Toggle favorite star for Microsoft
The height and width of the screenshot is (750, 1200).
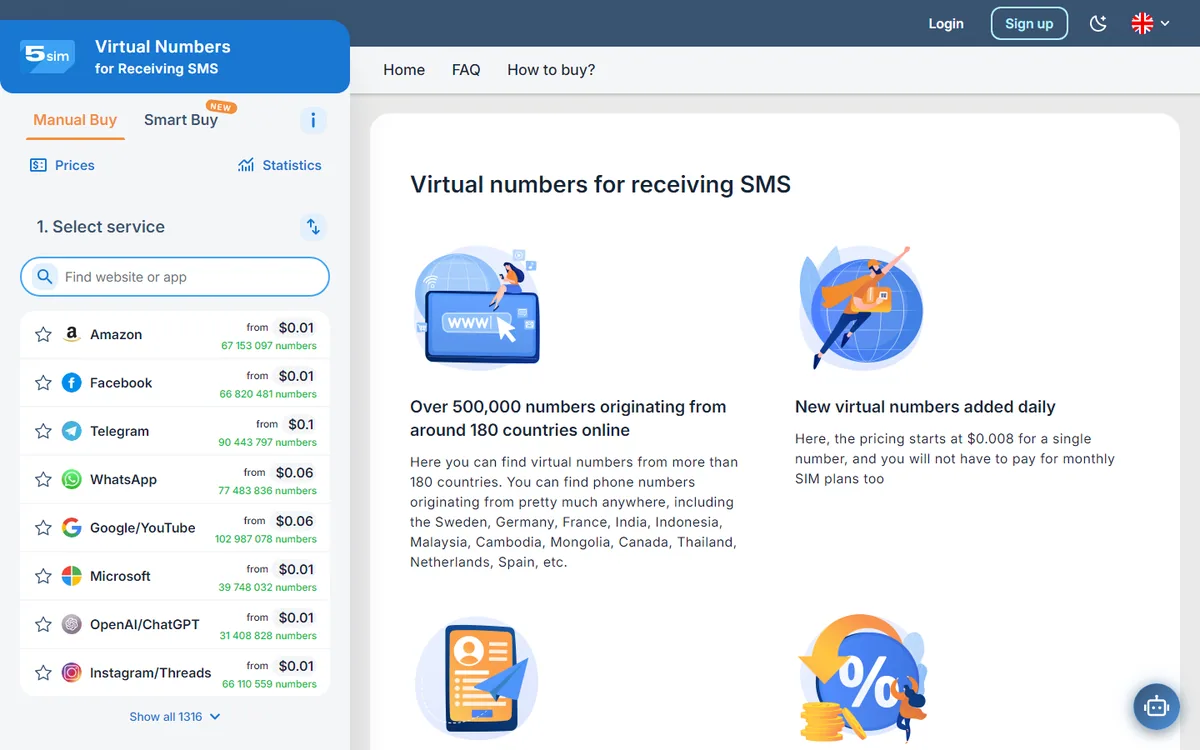[43, 576]
